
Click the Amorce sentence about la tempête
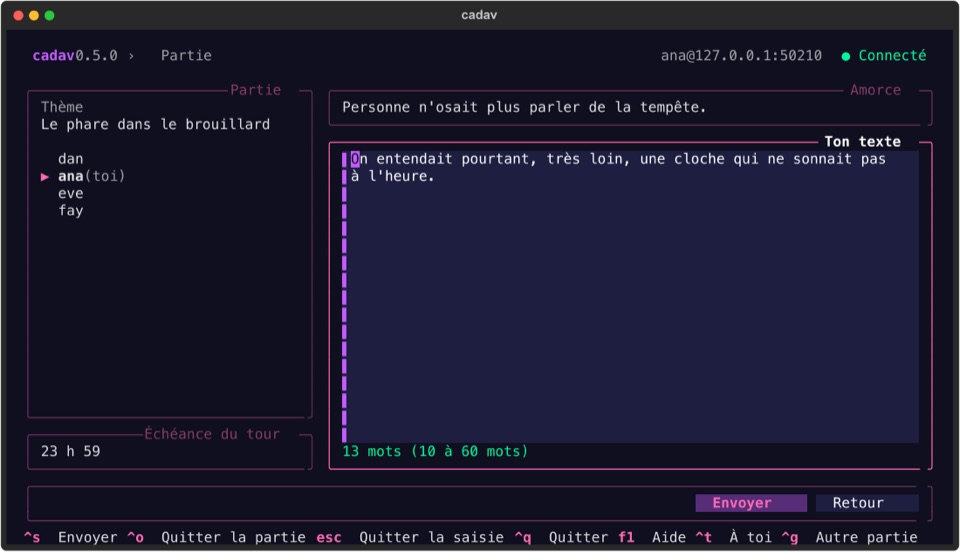click(x=523, y=107)
